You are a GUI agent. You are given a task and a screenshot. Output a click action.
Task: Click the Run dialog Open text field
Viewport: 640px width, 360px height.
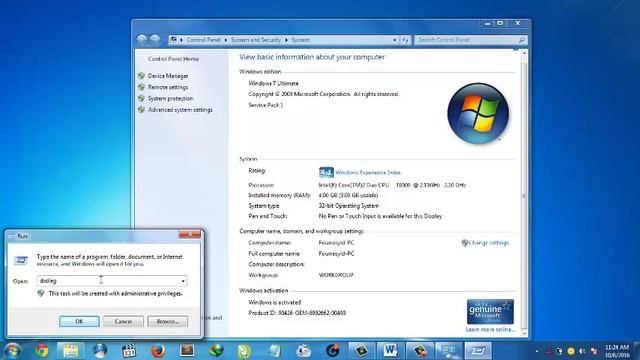tap(108, 281)
